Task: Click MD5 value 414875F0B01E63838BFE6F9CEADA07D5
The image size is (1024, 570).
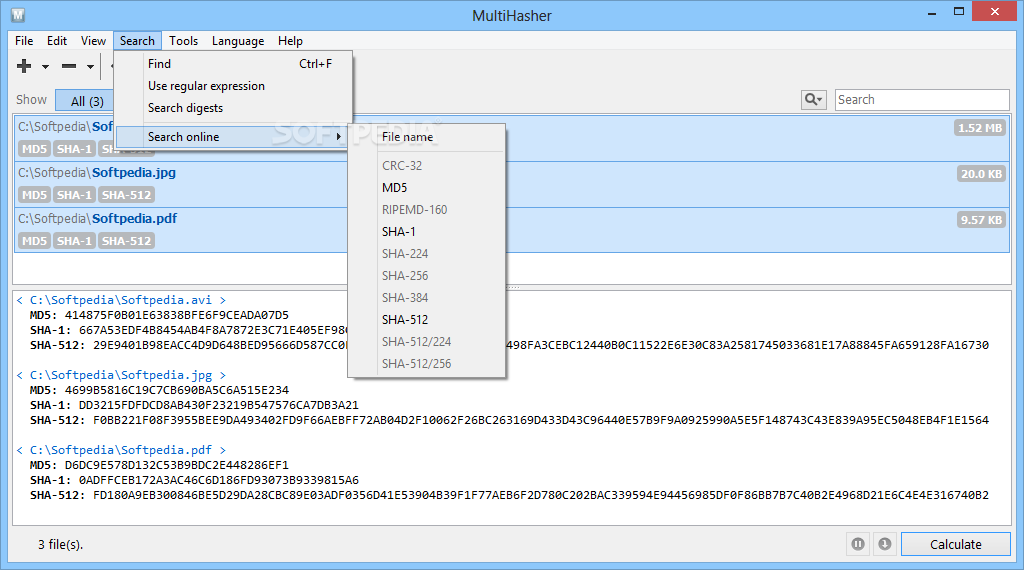Action: point(176,315)
